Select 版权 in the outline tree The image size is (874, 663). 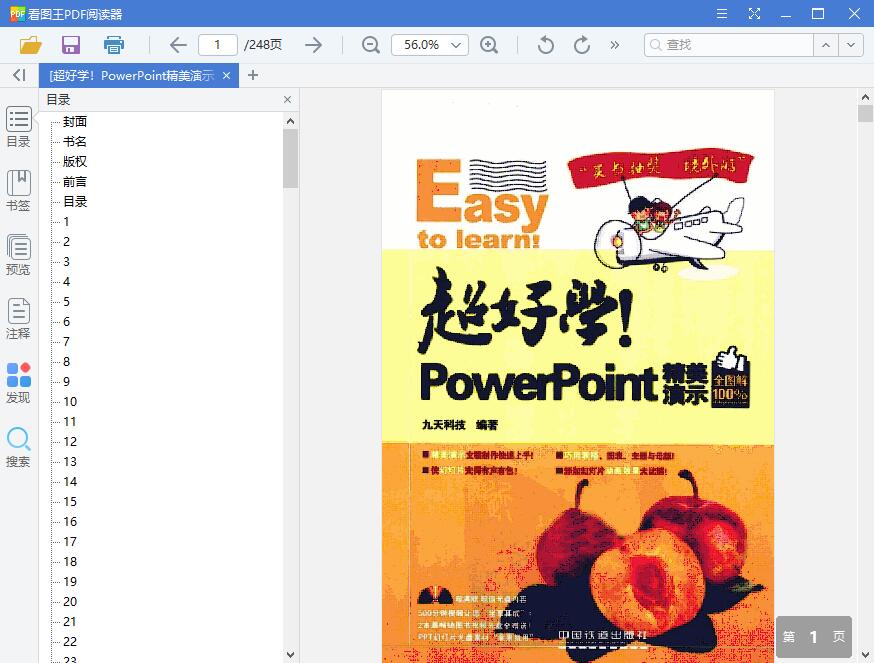click(75, 162)
